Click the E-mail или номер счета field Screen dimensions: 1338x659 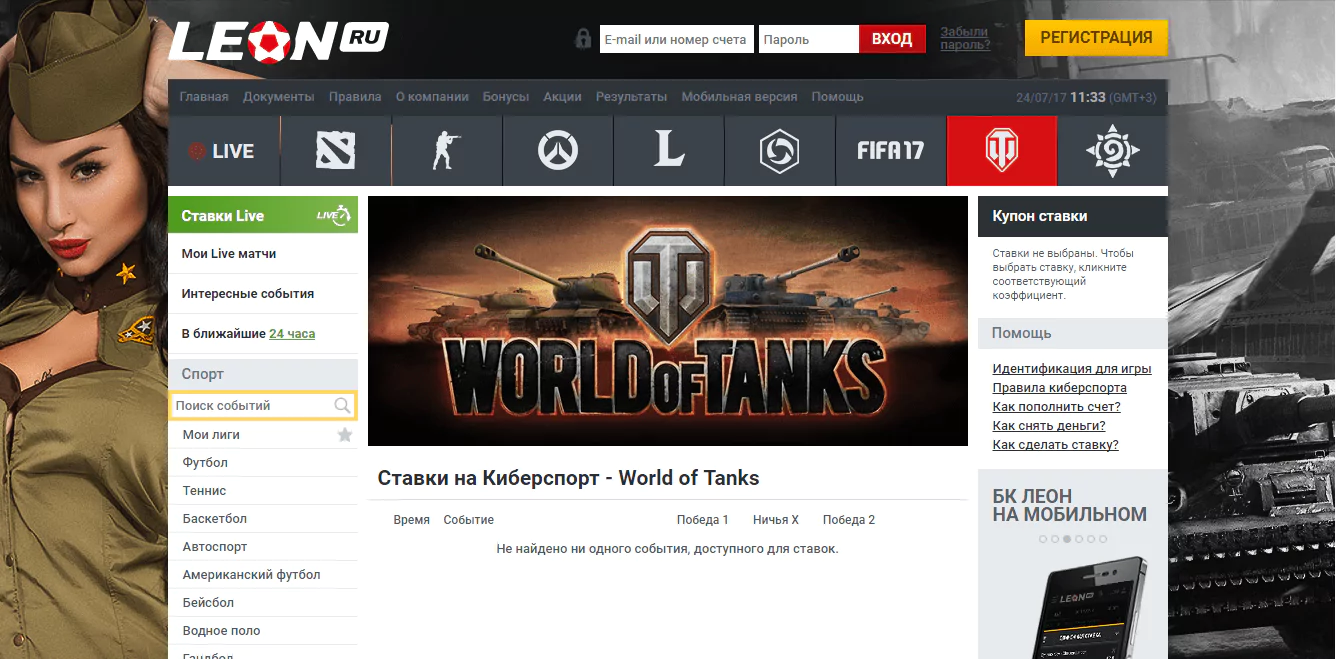[x=677, y=39]
